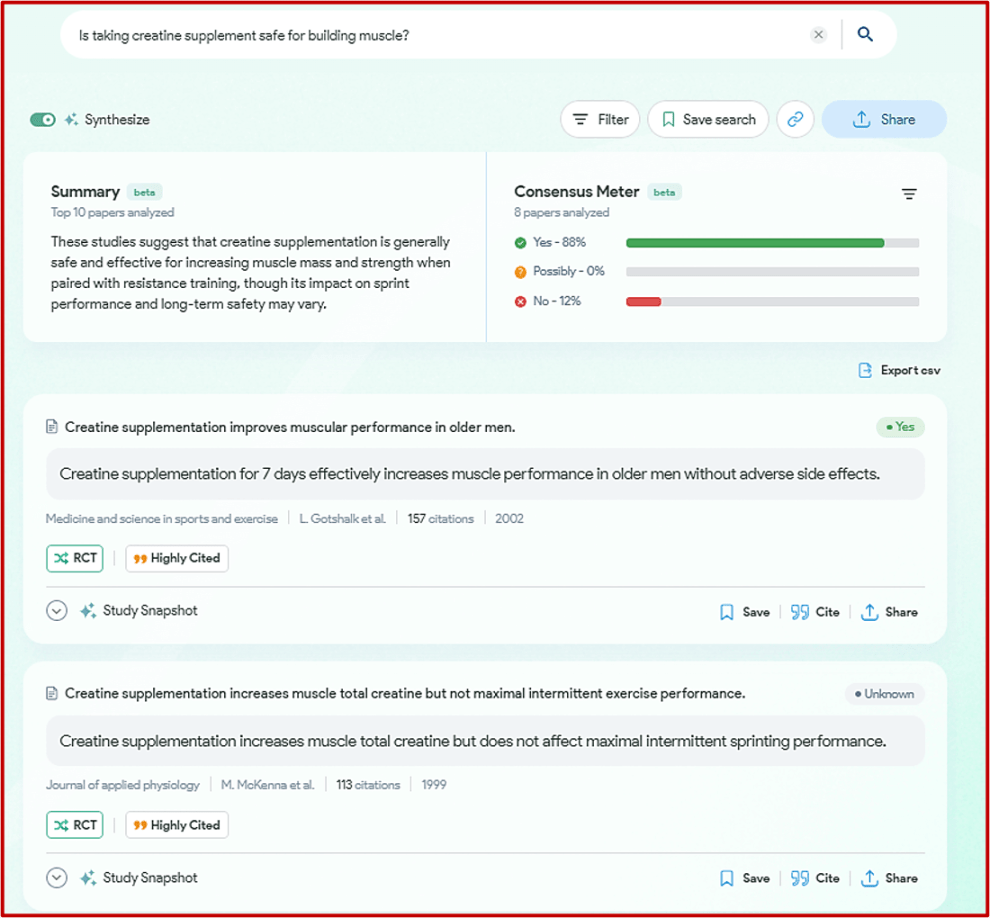Image resolution: width=990 pixels, height=918 pixels.
Task: Clear the search query with X icon
Action: point(818,35)
